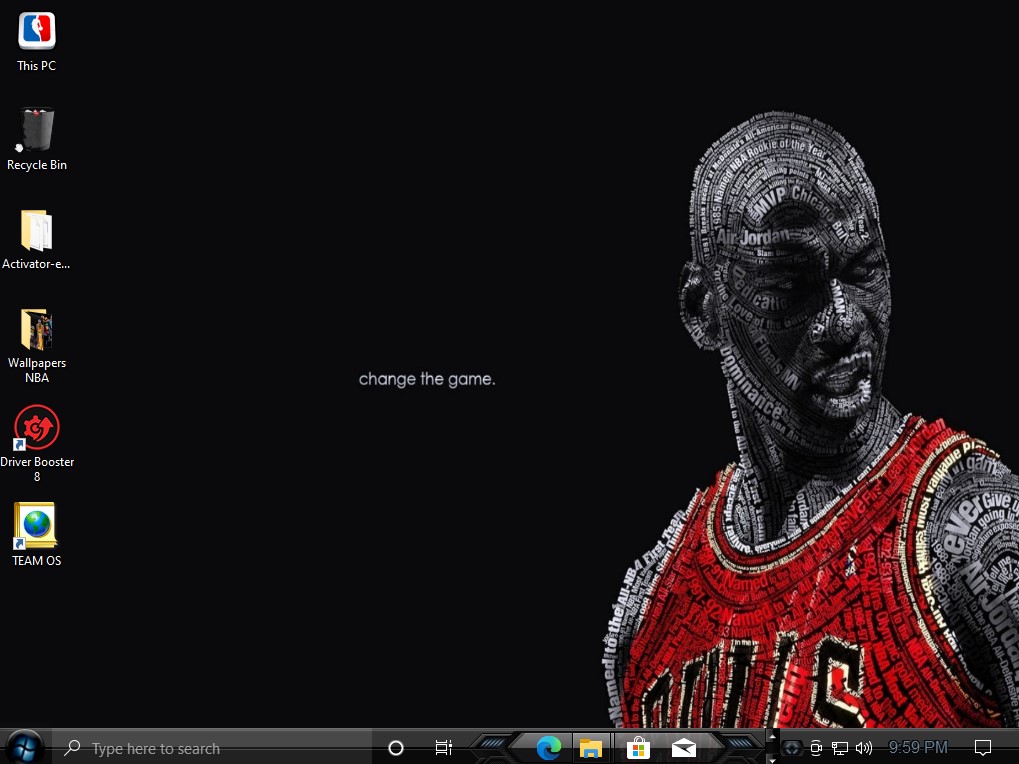Click the Wallpapers NBA label text
Screen dimensions: 1019x764
37,370
